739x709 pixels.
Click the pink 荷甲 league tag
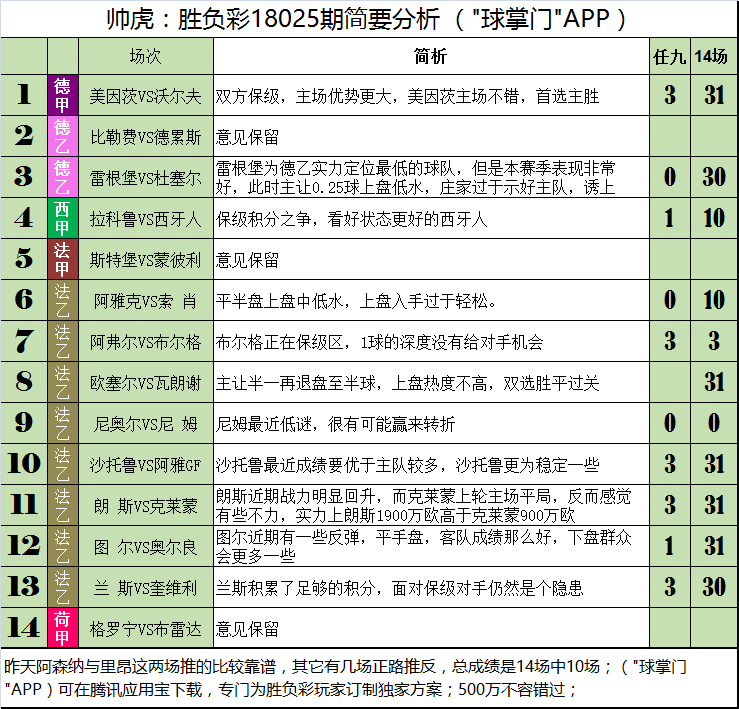pyautogui.click(x=63, y=628)
